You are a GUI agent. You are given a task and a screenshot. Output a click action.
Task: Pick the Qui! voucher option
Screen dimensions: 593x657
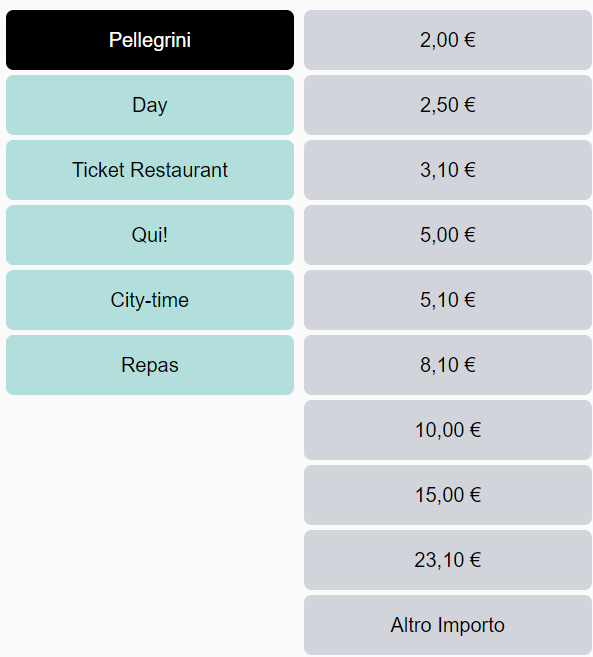pyautogui.click(x=150, y=235)
